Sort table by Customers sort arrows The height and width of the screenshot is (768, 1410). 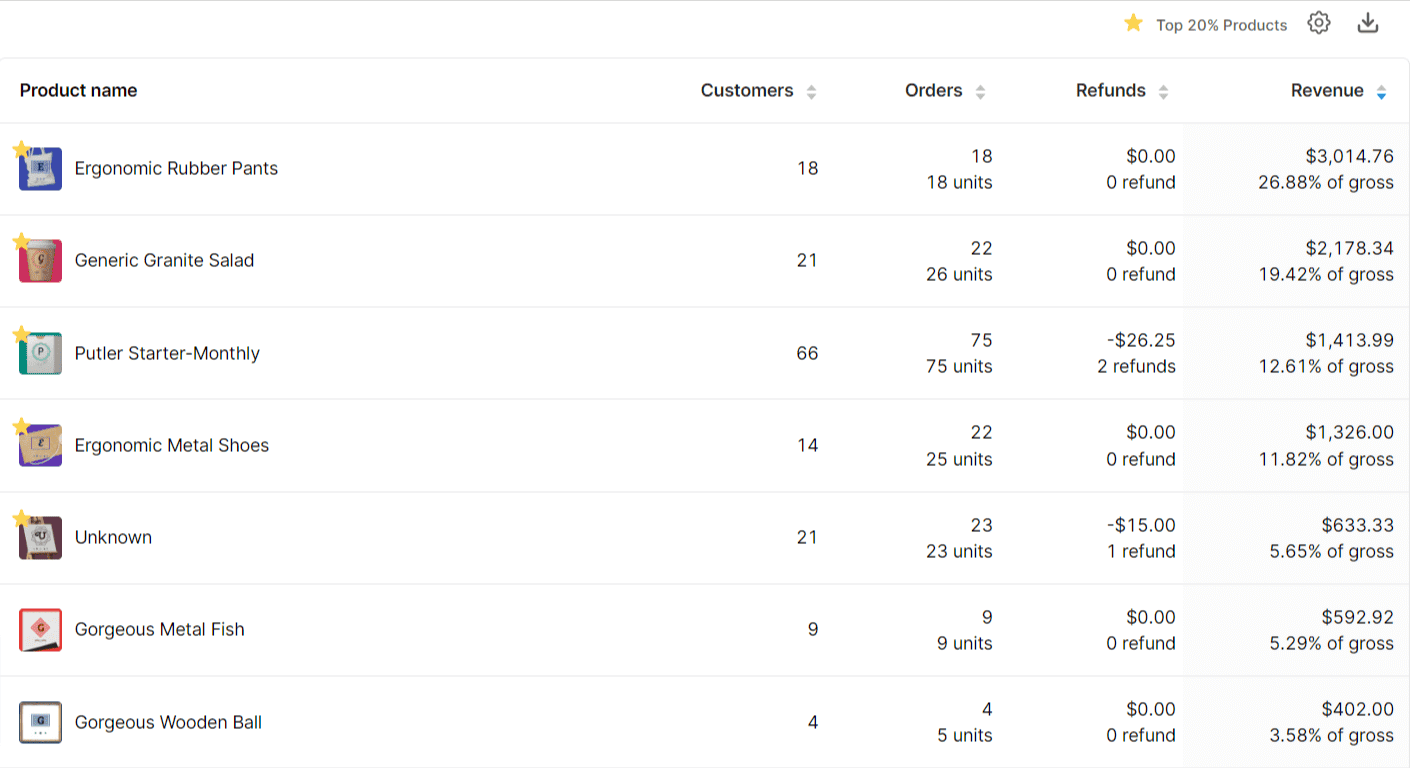[811, 92]
